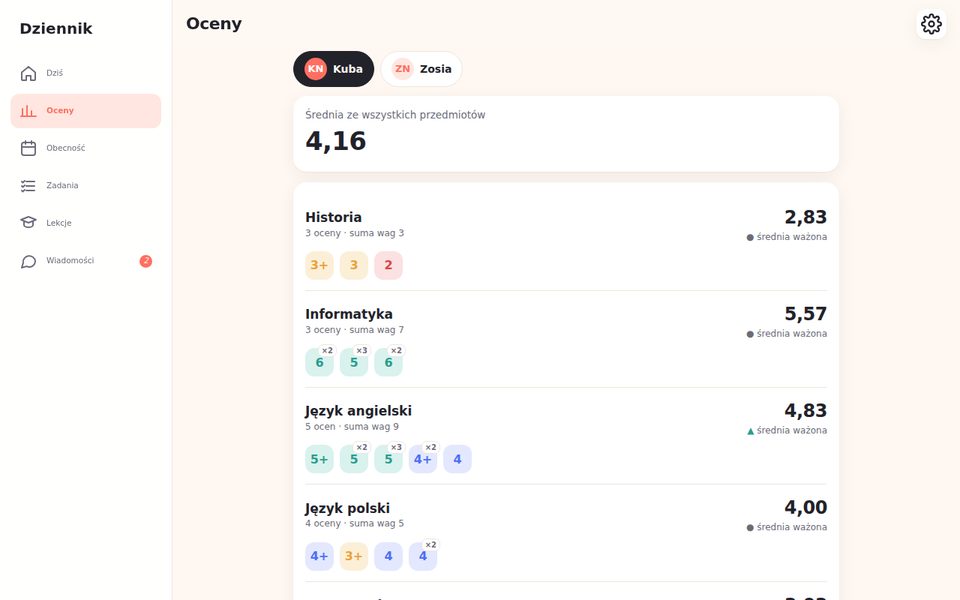Image resolution: width=960 pixels, height=600 pixels.
Task: Click the Historia subject heading
Action: click(x=334, y=217)
